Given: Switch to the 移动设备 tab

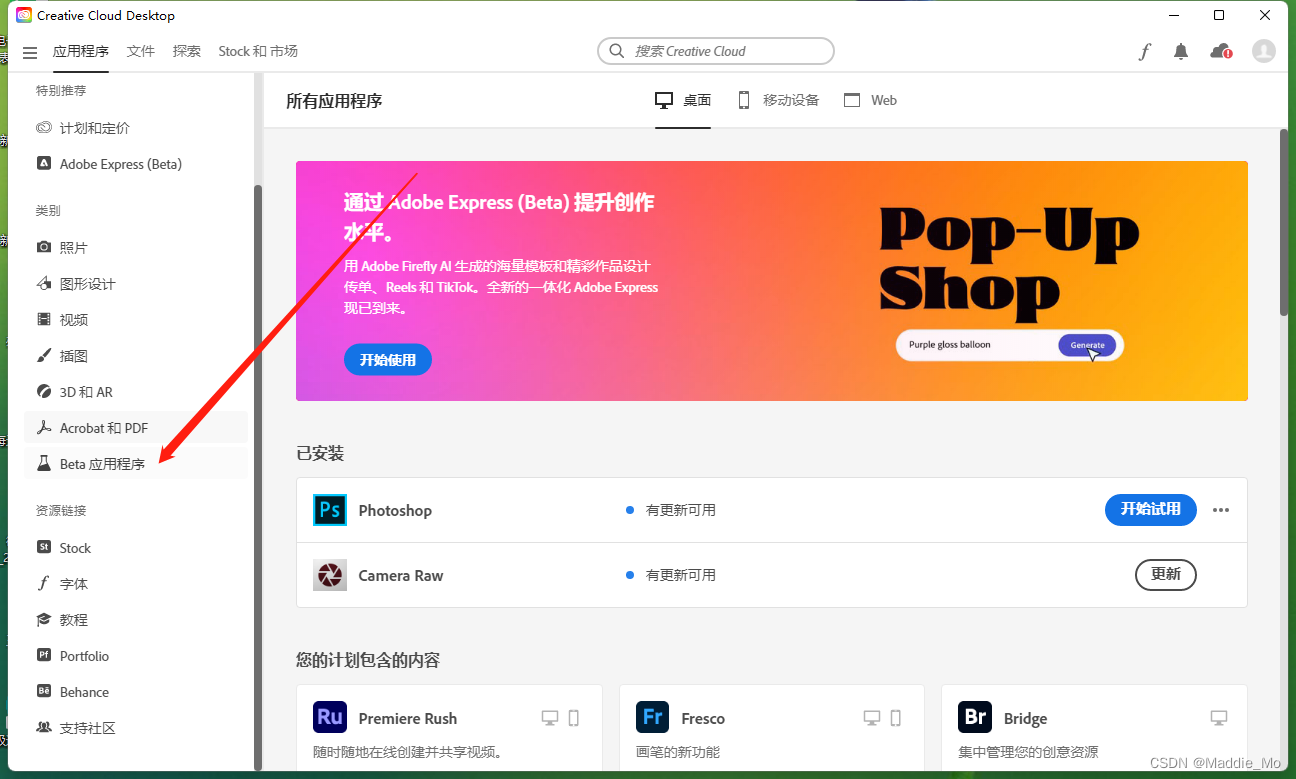Looking at the screenshot, I should (778, 100).
